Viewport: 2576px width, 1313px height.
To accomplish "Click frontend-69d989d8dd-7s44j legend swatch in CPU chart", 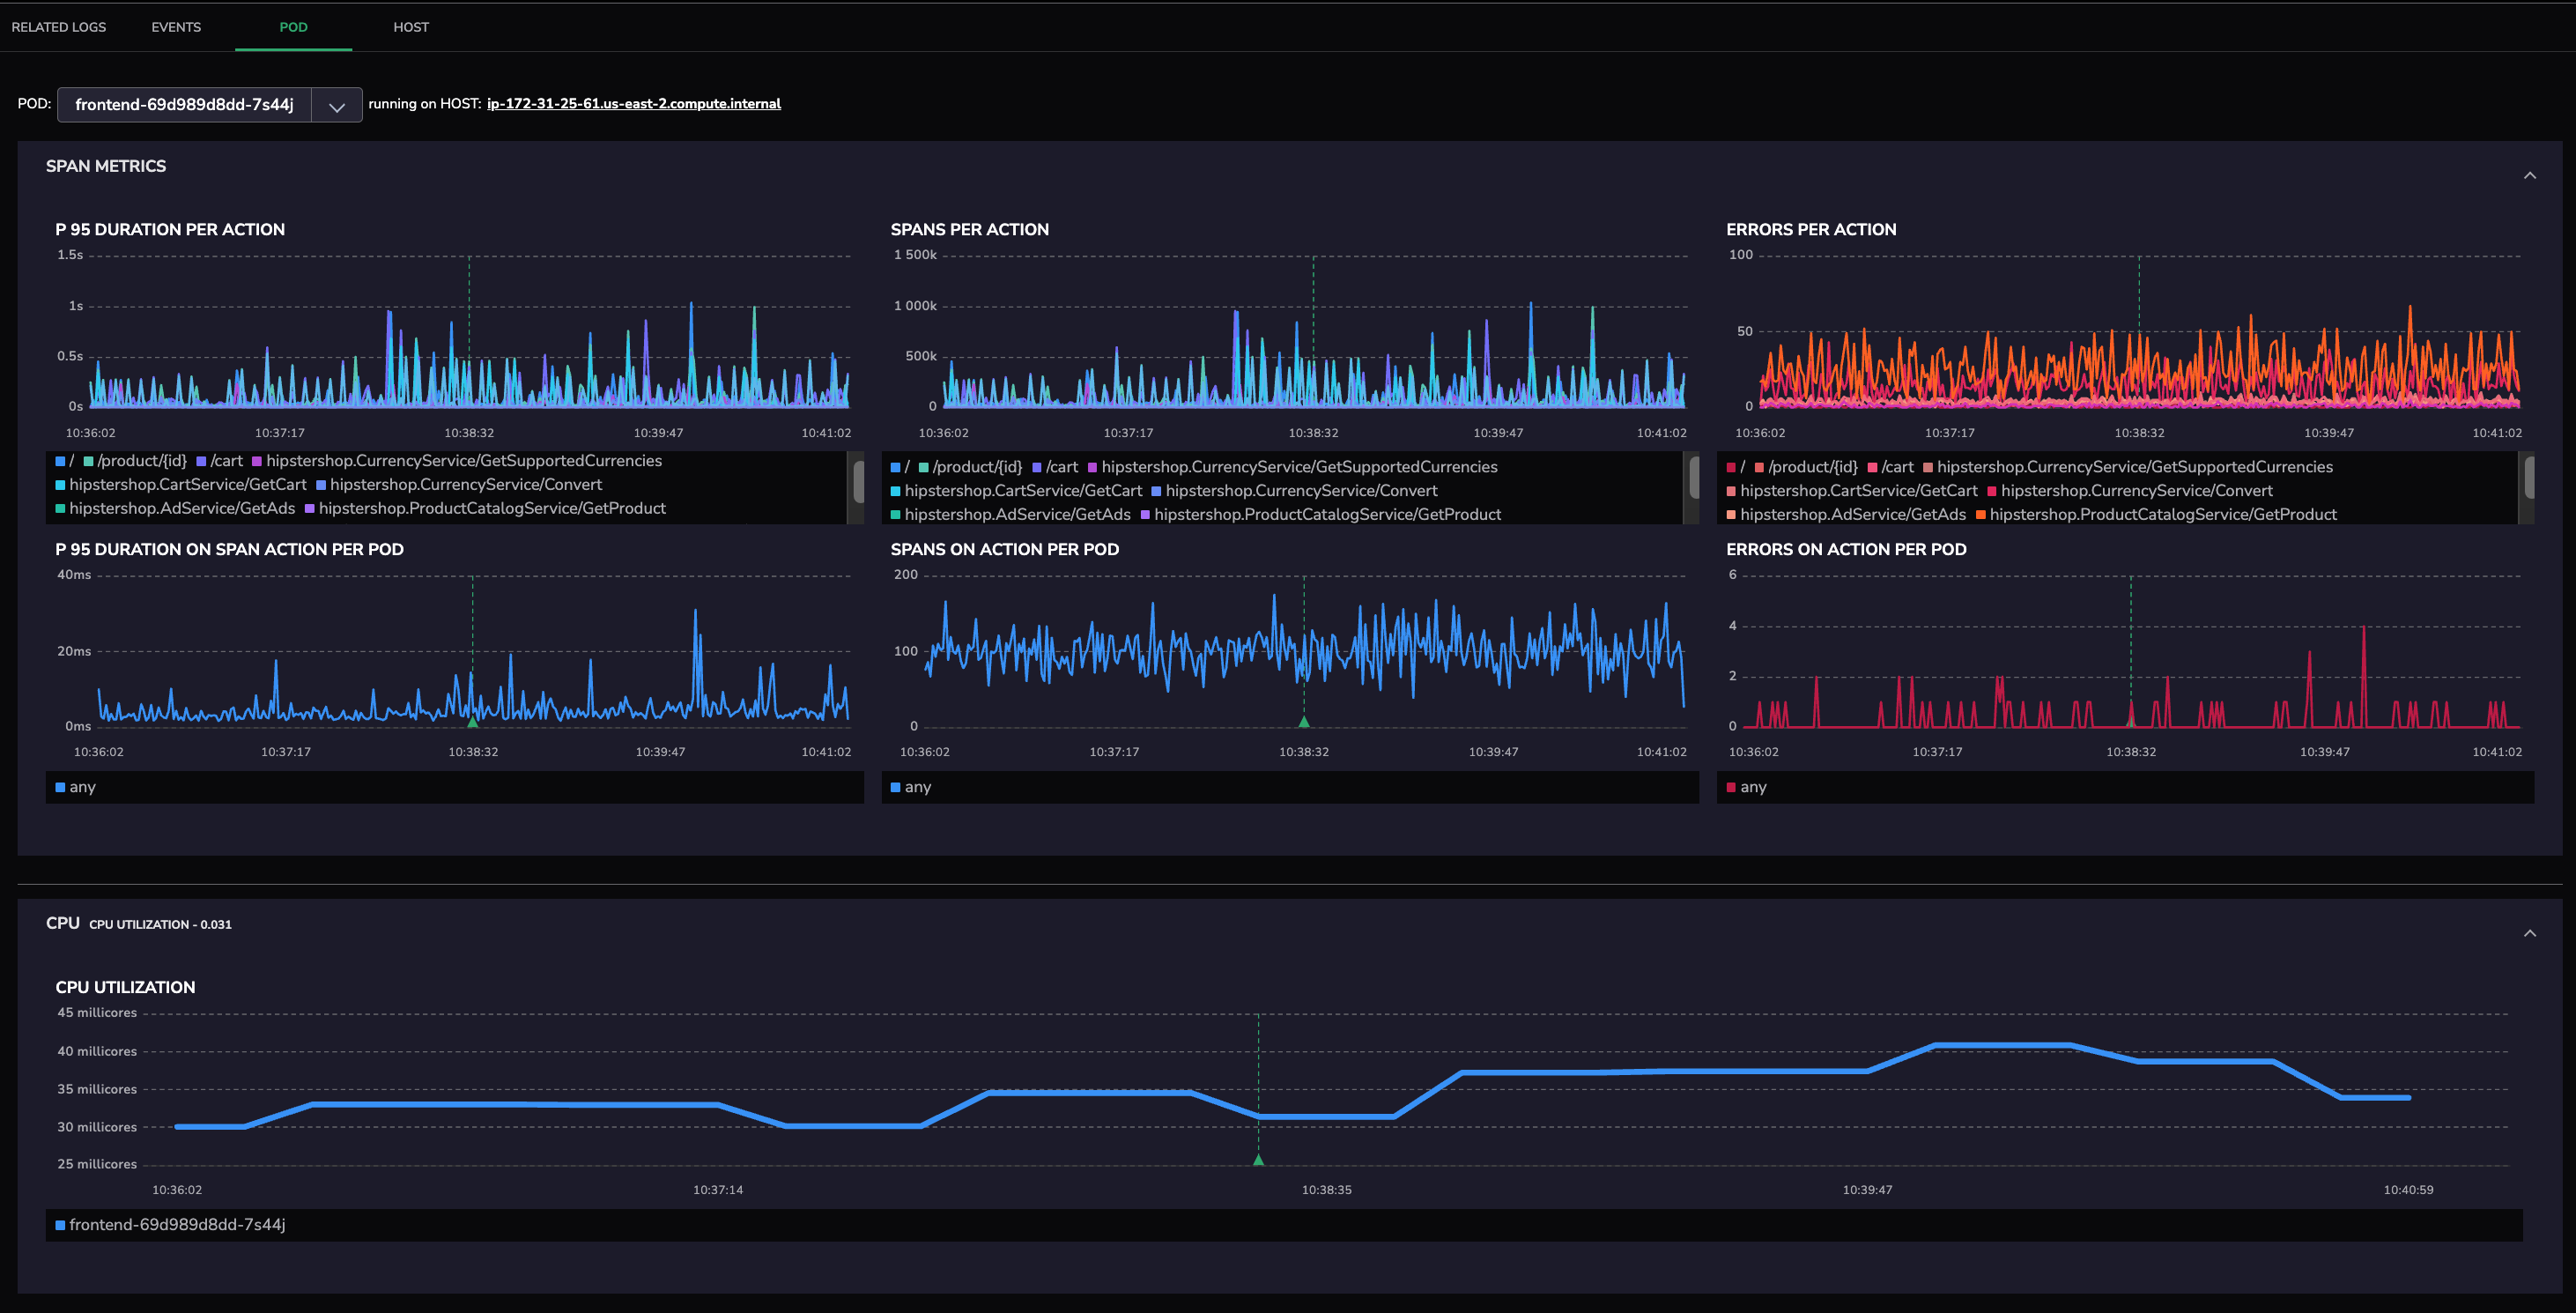I will (x=61, y=1225).
